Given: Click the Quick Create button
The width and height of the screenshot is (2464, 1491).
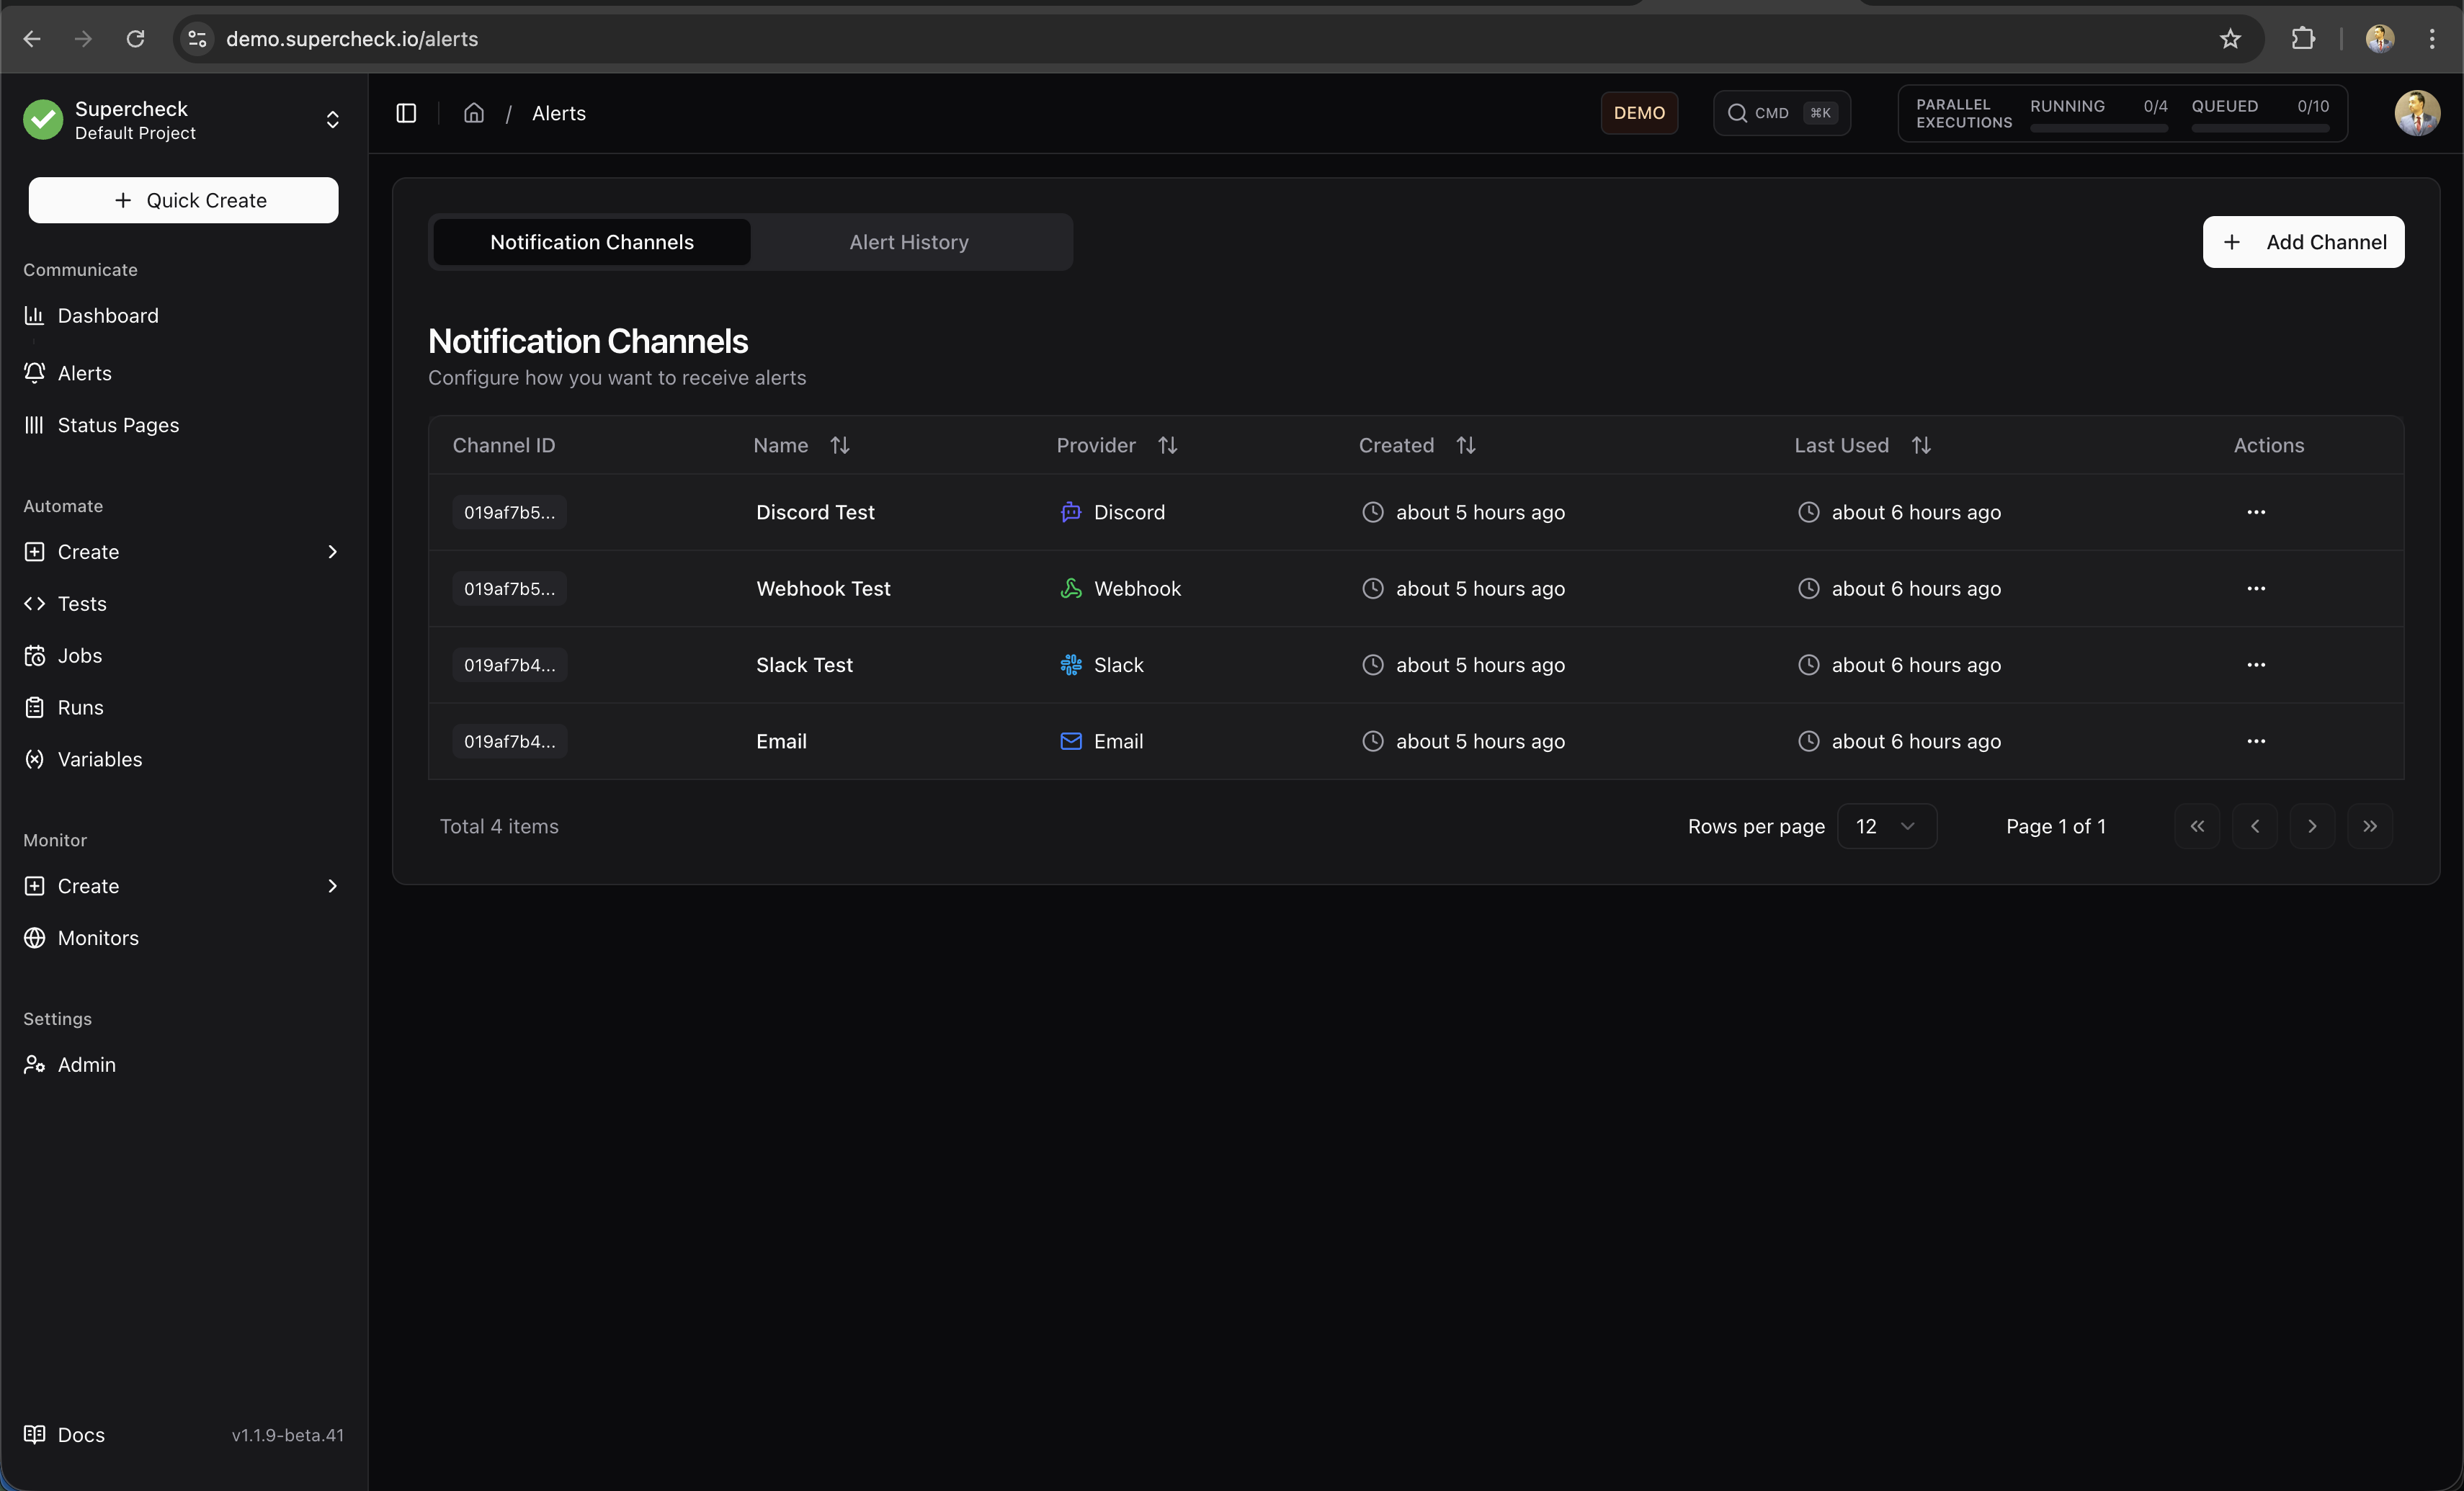Looking at the screenshot, I should 183,199.
